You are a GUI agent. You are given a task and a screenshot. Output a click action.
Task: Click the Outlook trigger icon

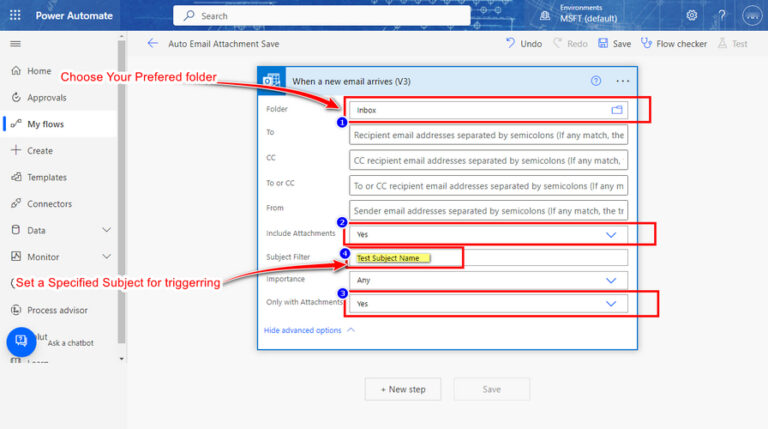pyautogui.click(x=271, y=81)
